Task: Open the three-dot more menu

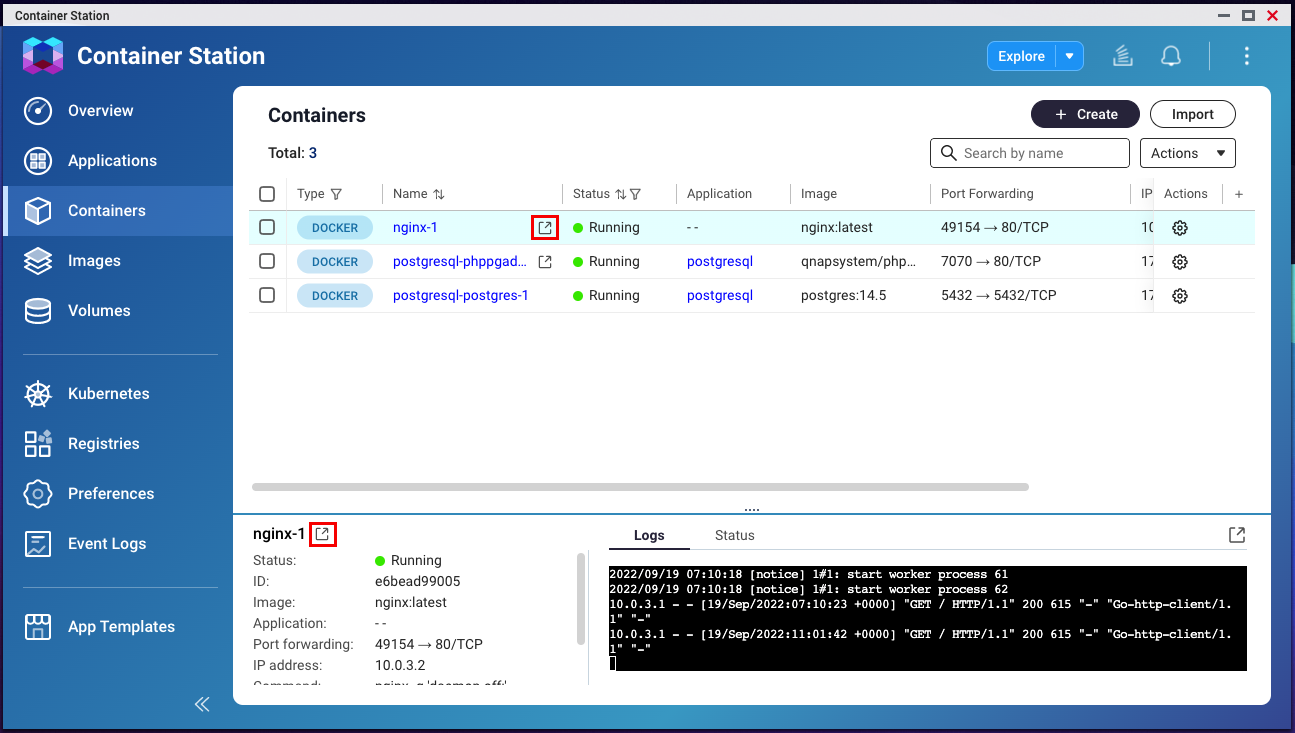Action: coord(1246,56)
